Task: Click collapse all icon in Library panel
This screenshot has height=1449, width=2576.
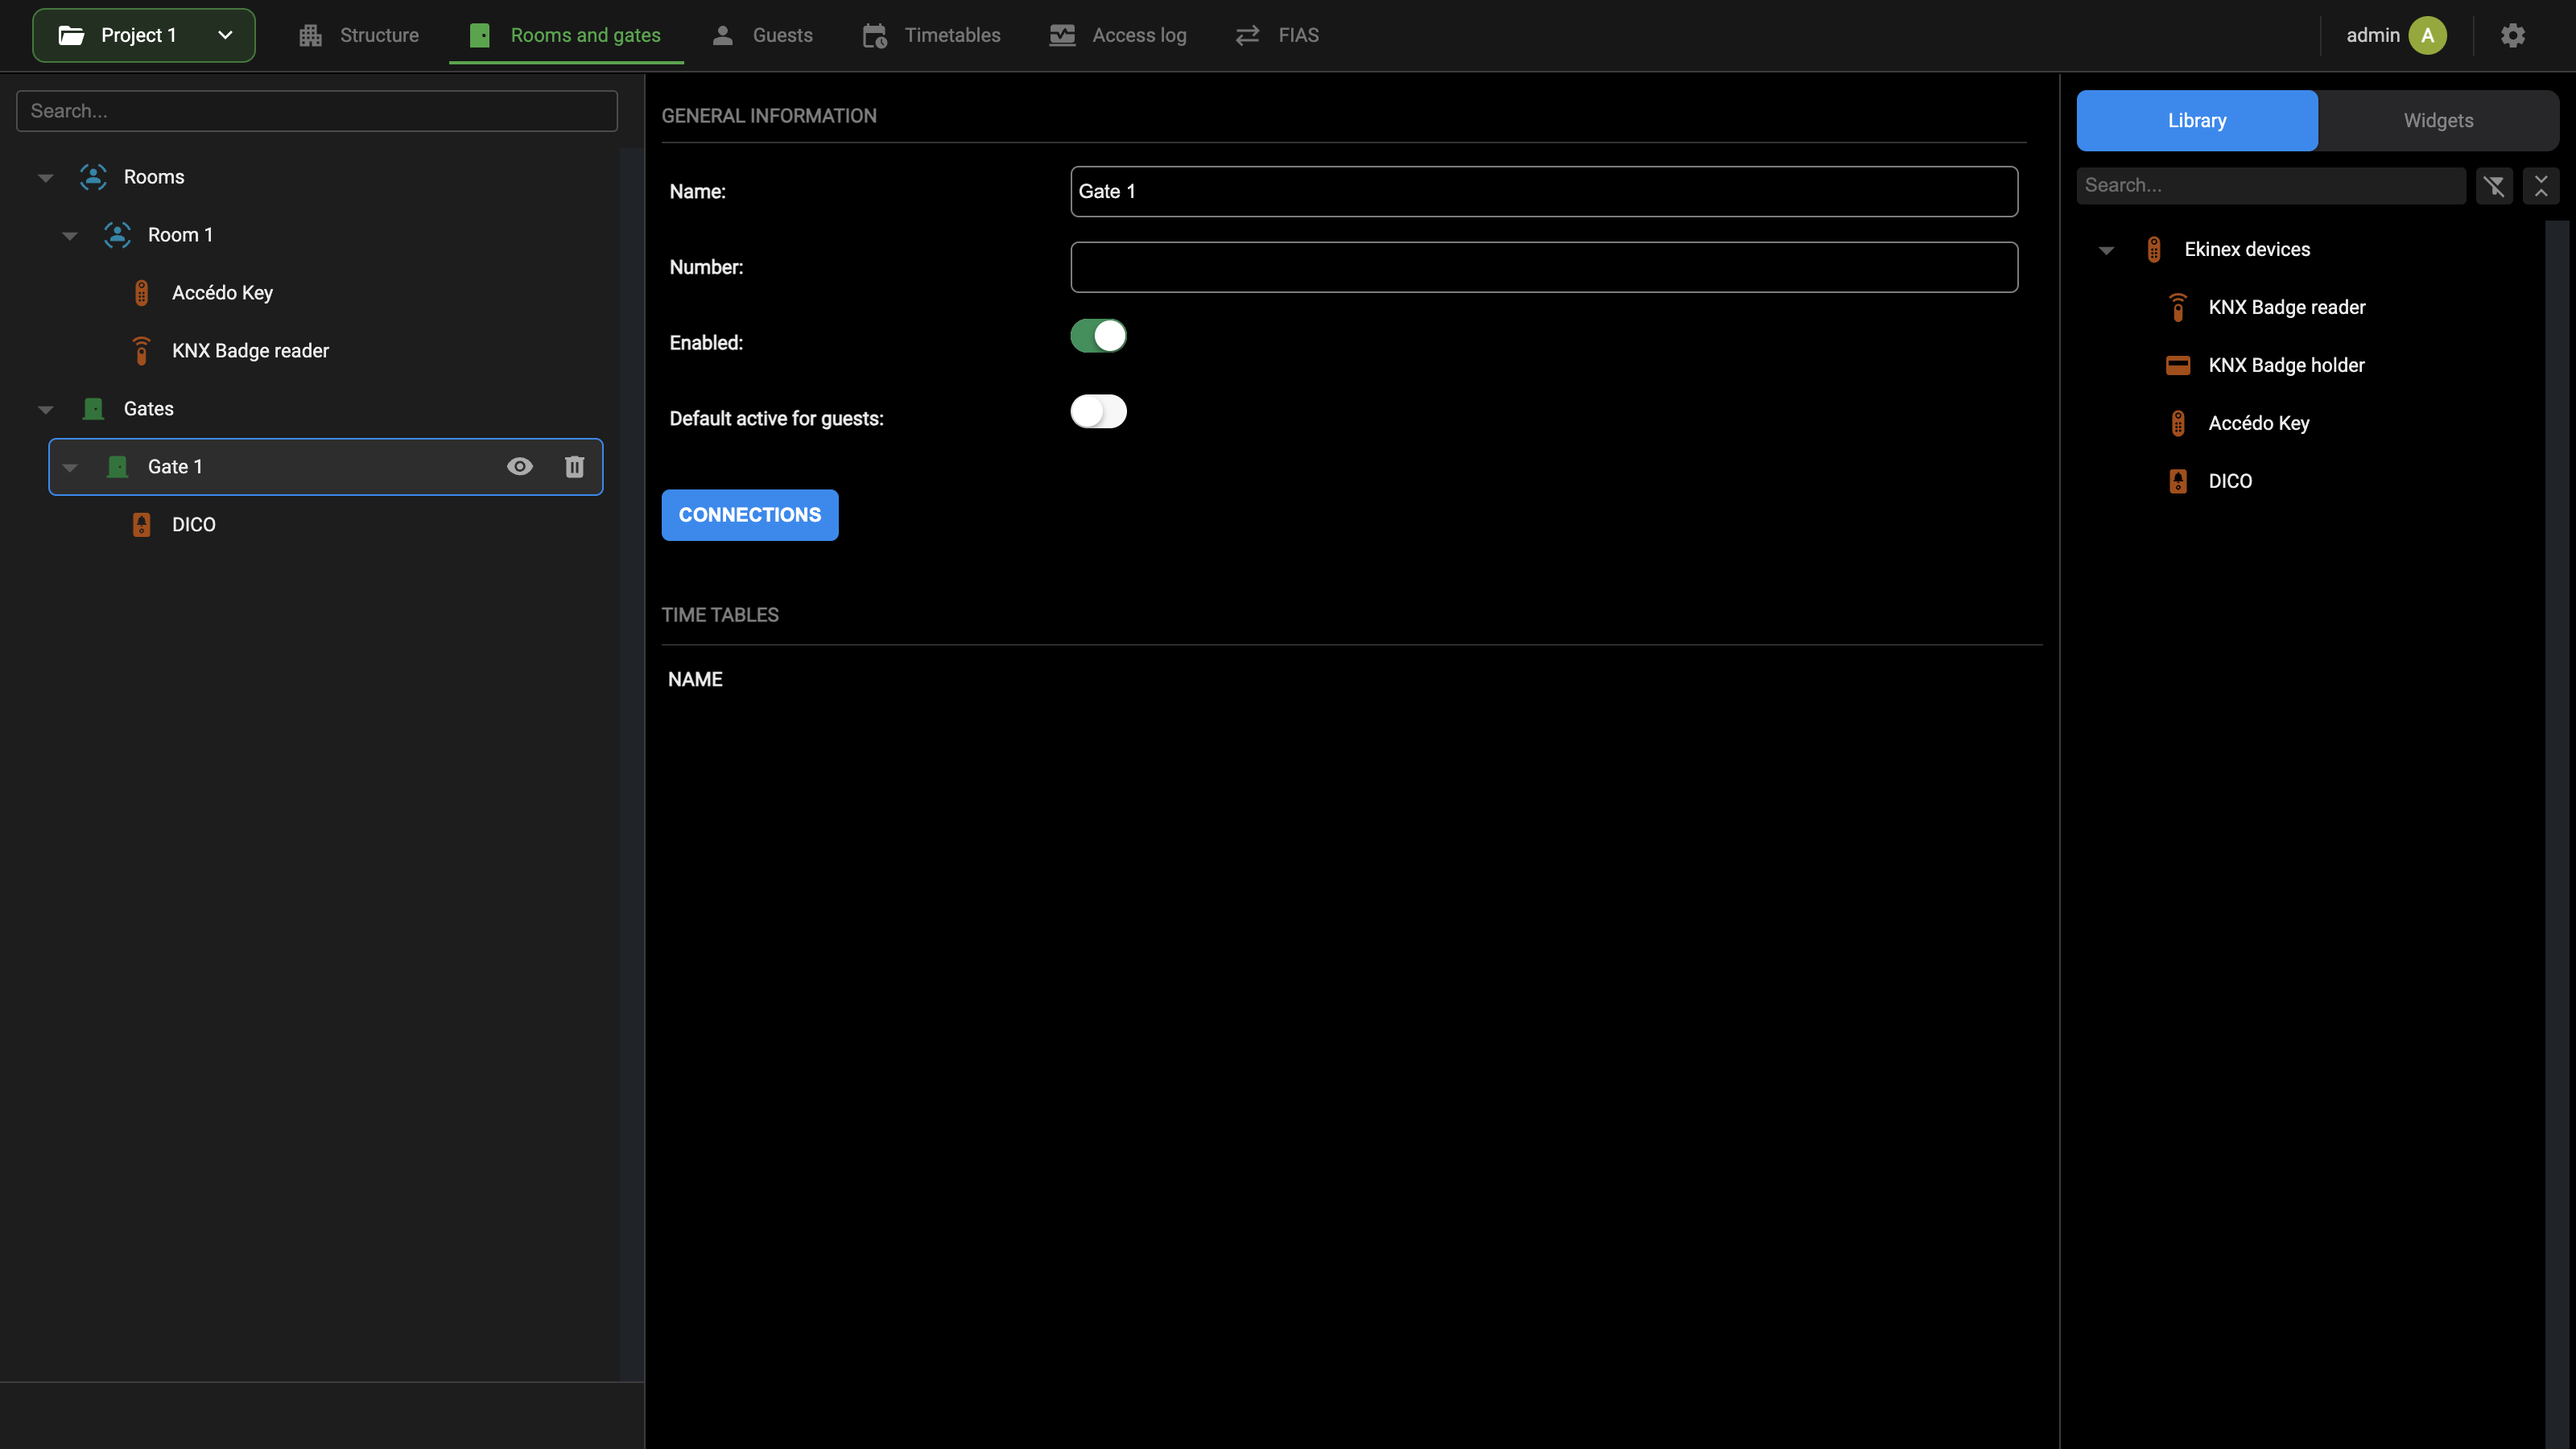Action: coord(2541,185)
